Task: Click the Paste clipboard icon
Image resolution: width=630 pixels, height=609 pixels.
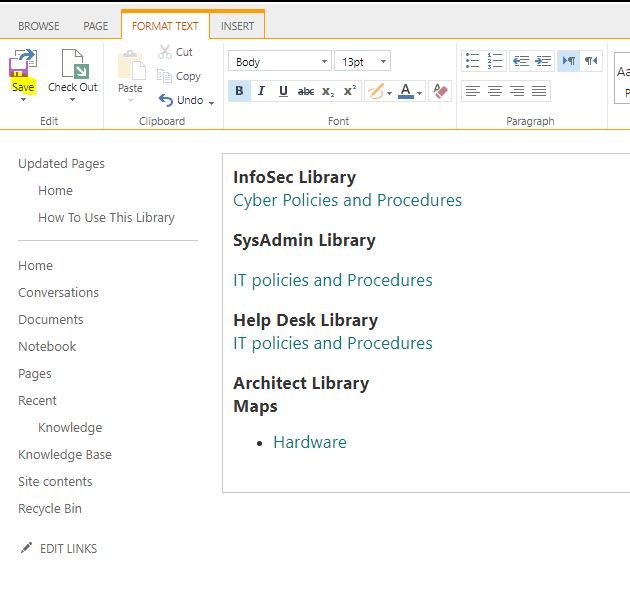Action: coord(131,65)
